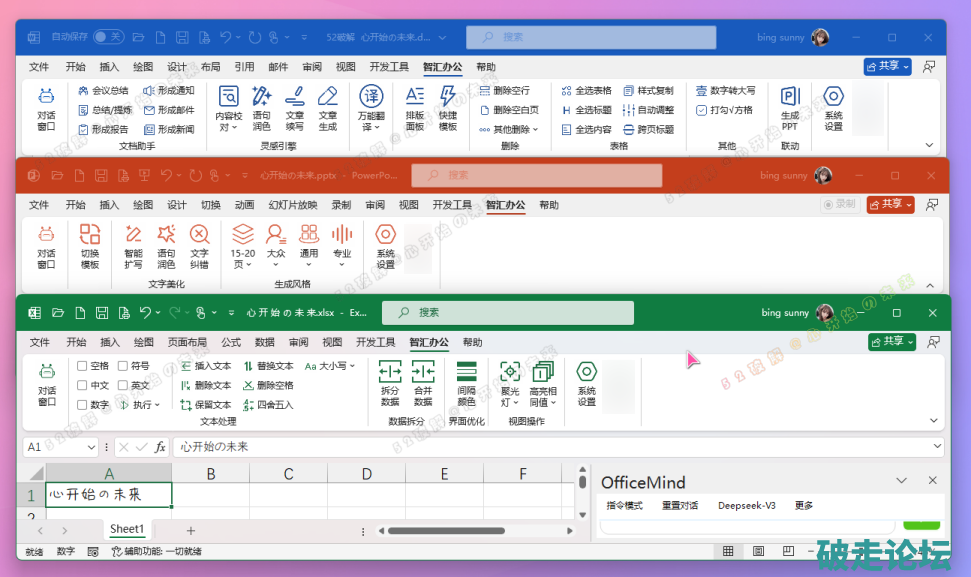Expand Excel Name Box dropdown arrow
The height and width of the screenshot is (577, 971).
92,447
